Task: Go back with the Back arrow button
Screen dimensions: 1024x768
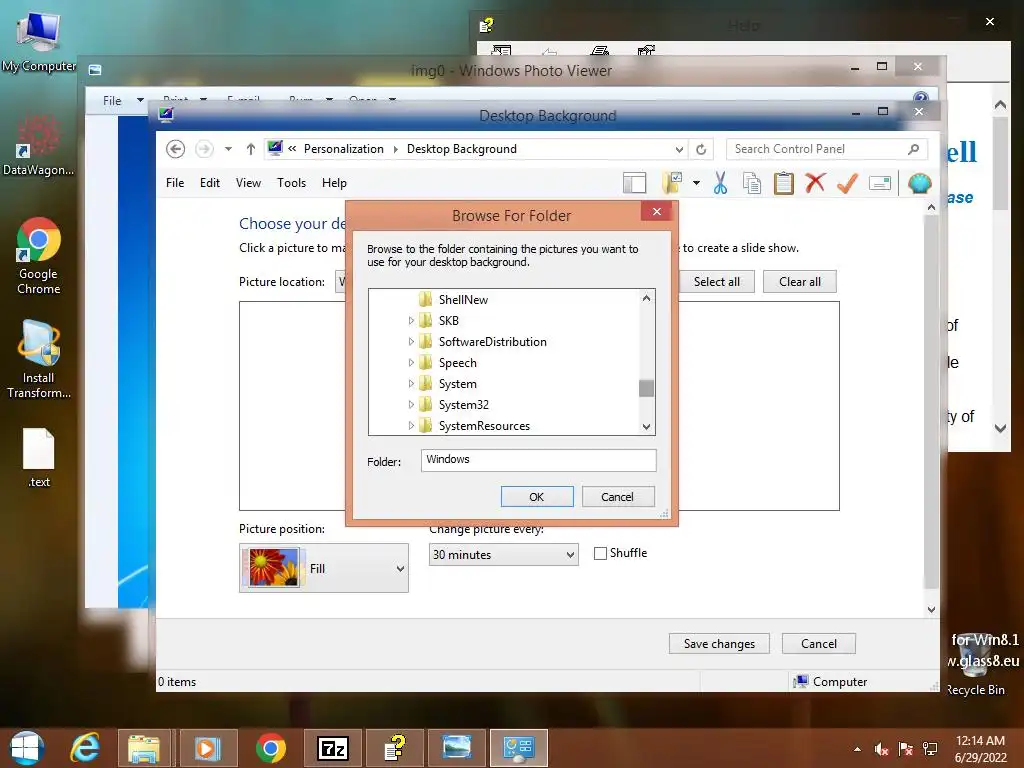Action: [175, 149]
